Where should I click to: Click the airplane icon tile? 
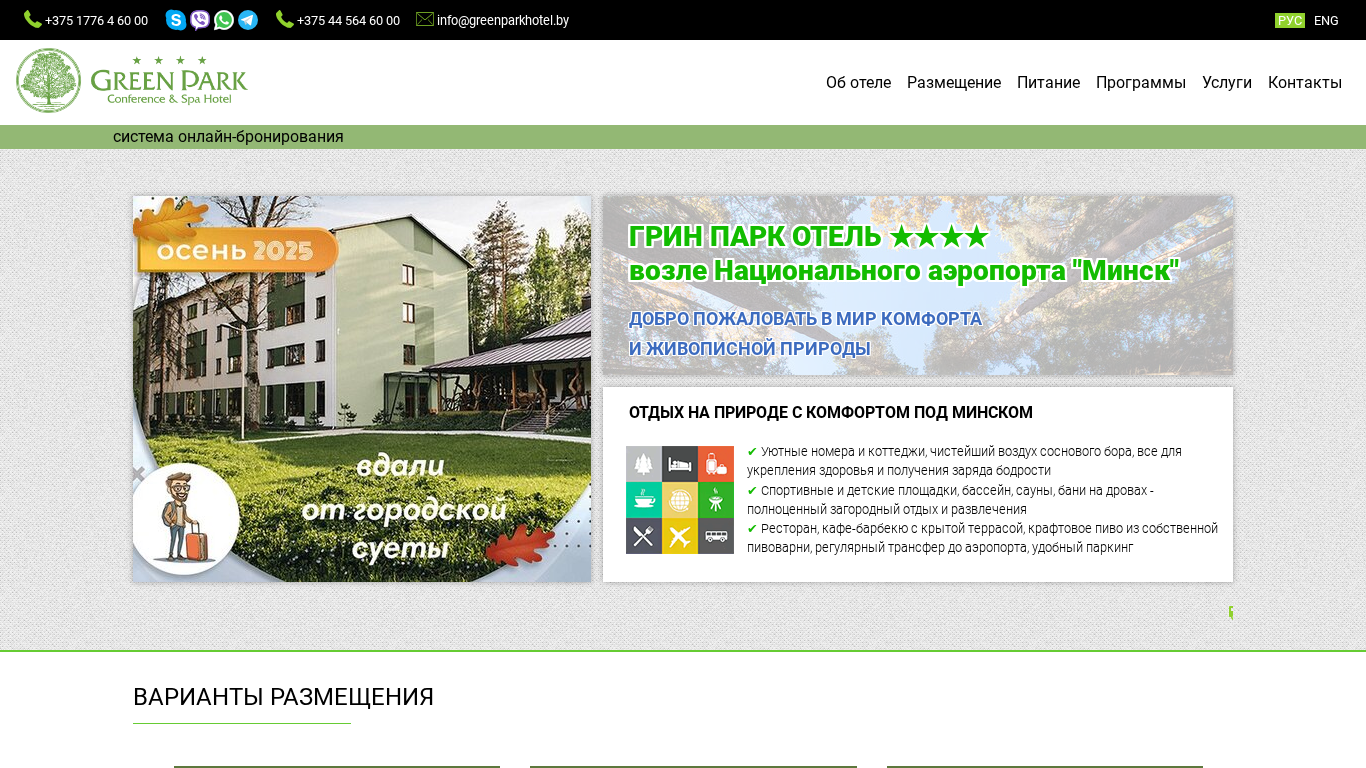tap(680, 536)
